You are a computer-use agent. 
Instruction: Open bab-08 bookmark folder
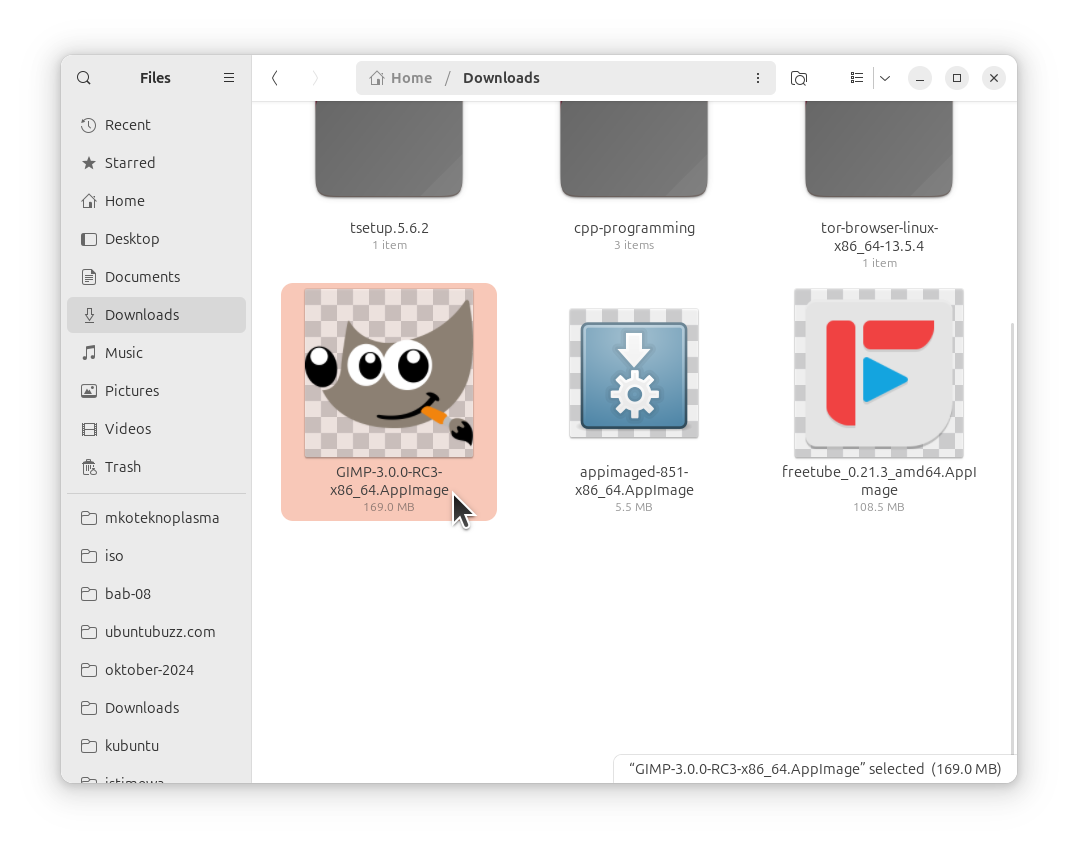click(x=156, y=593)
